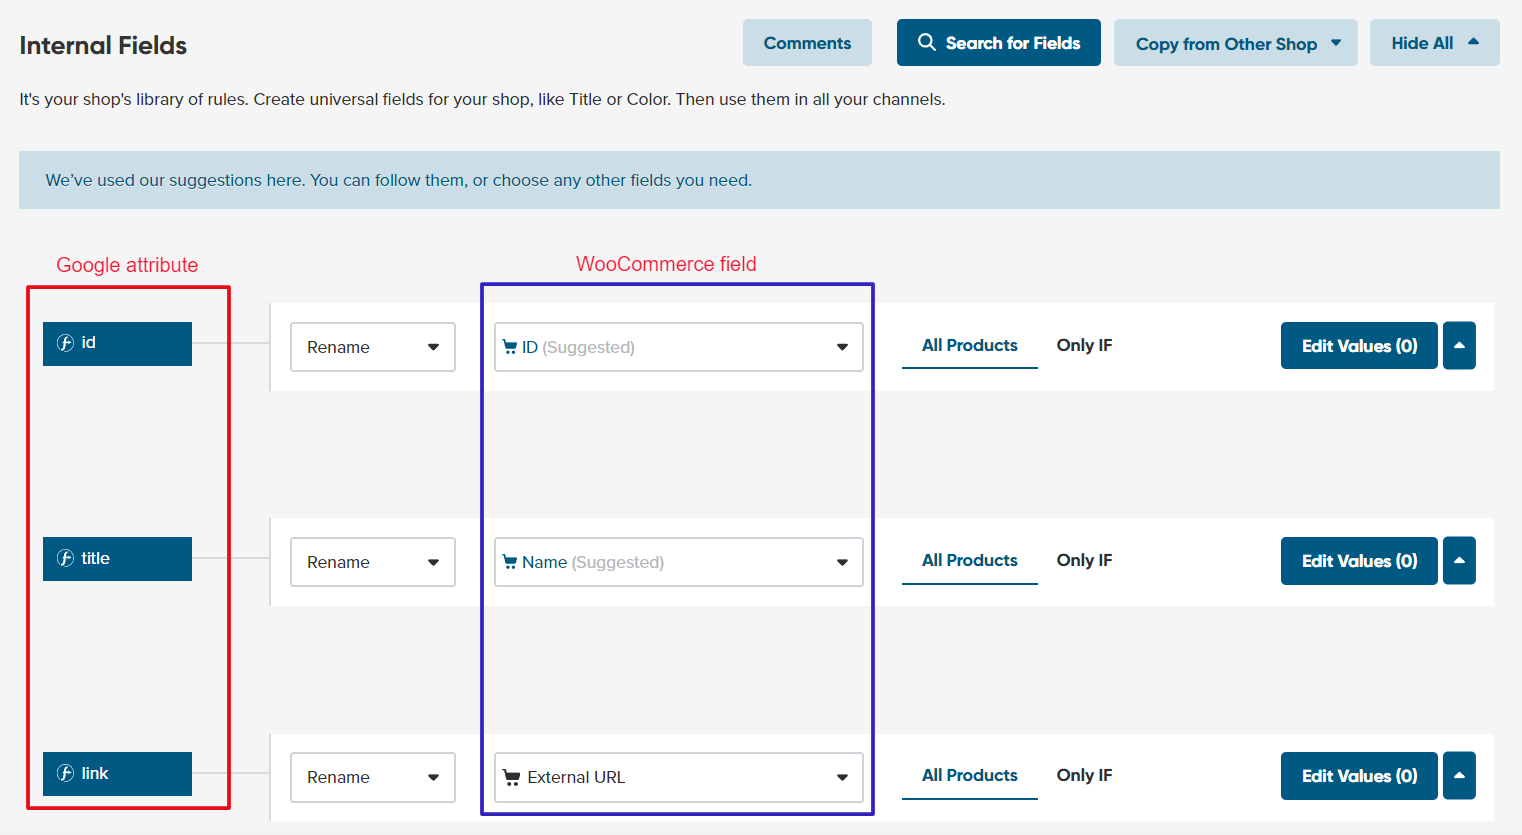
Task: Select the id field tag
Action: click(x=117, y=344)
